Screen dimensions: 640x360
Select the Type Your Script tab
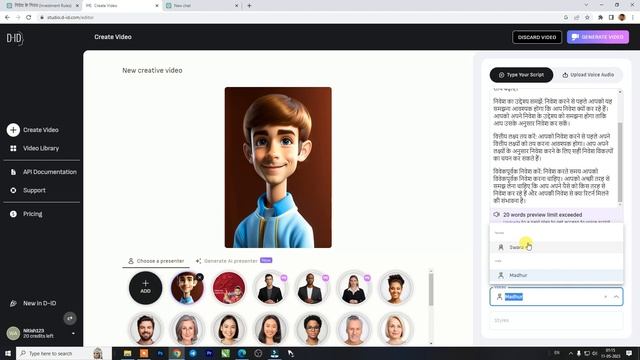tap(521, 75)
